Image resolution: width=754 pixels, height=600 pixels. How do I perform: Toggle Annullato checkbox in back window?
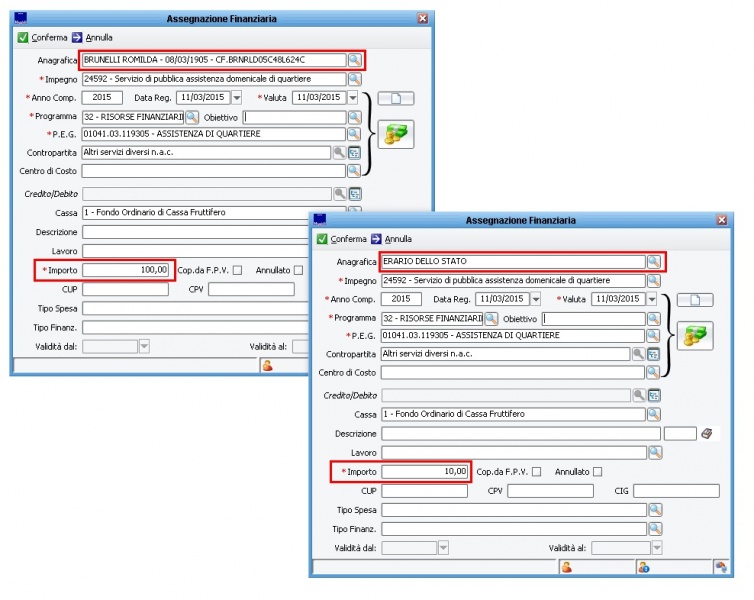(299, 270)
